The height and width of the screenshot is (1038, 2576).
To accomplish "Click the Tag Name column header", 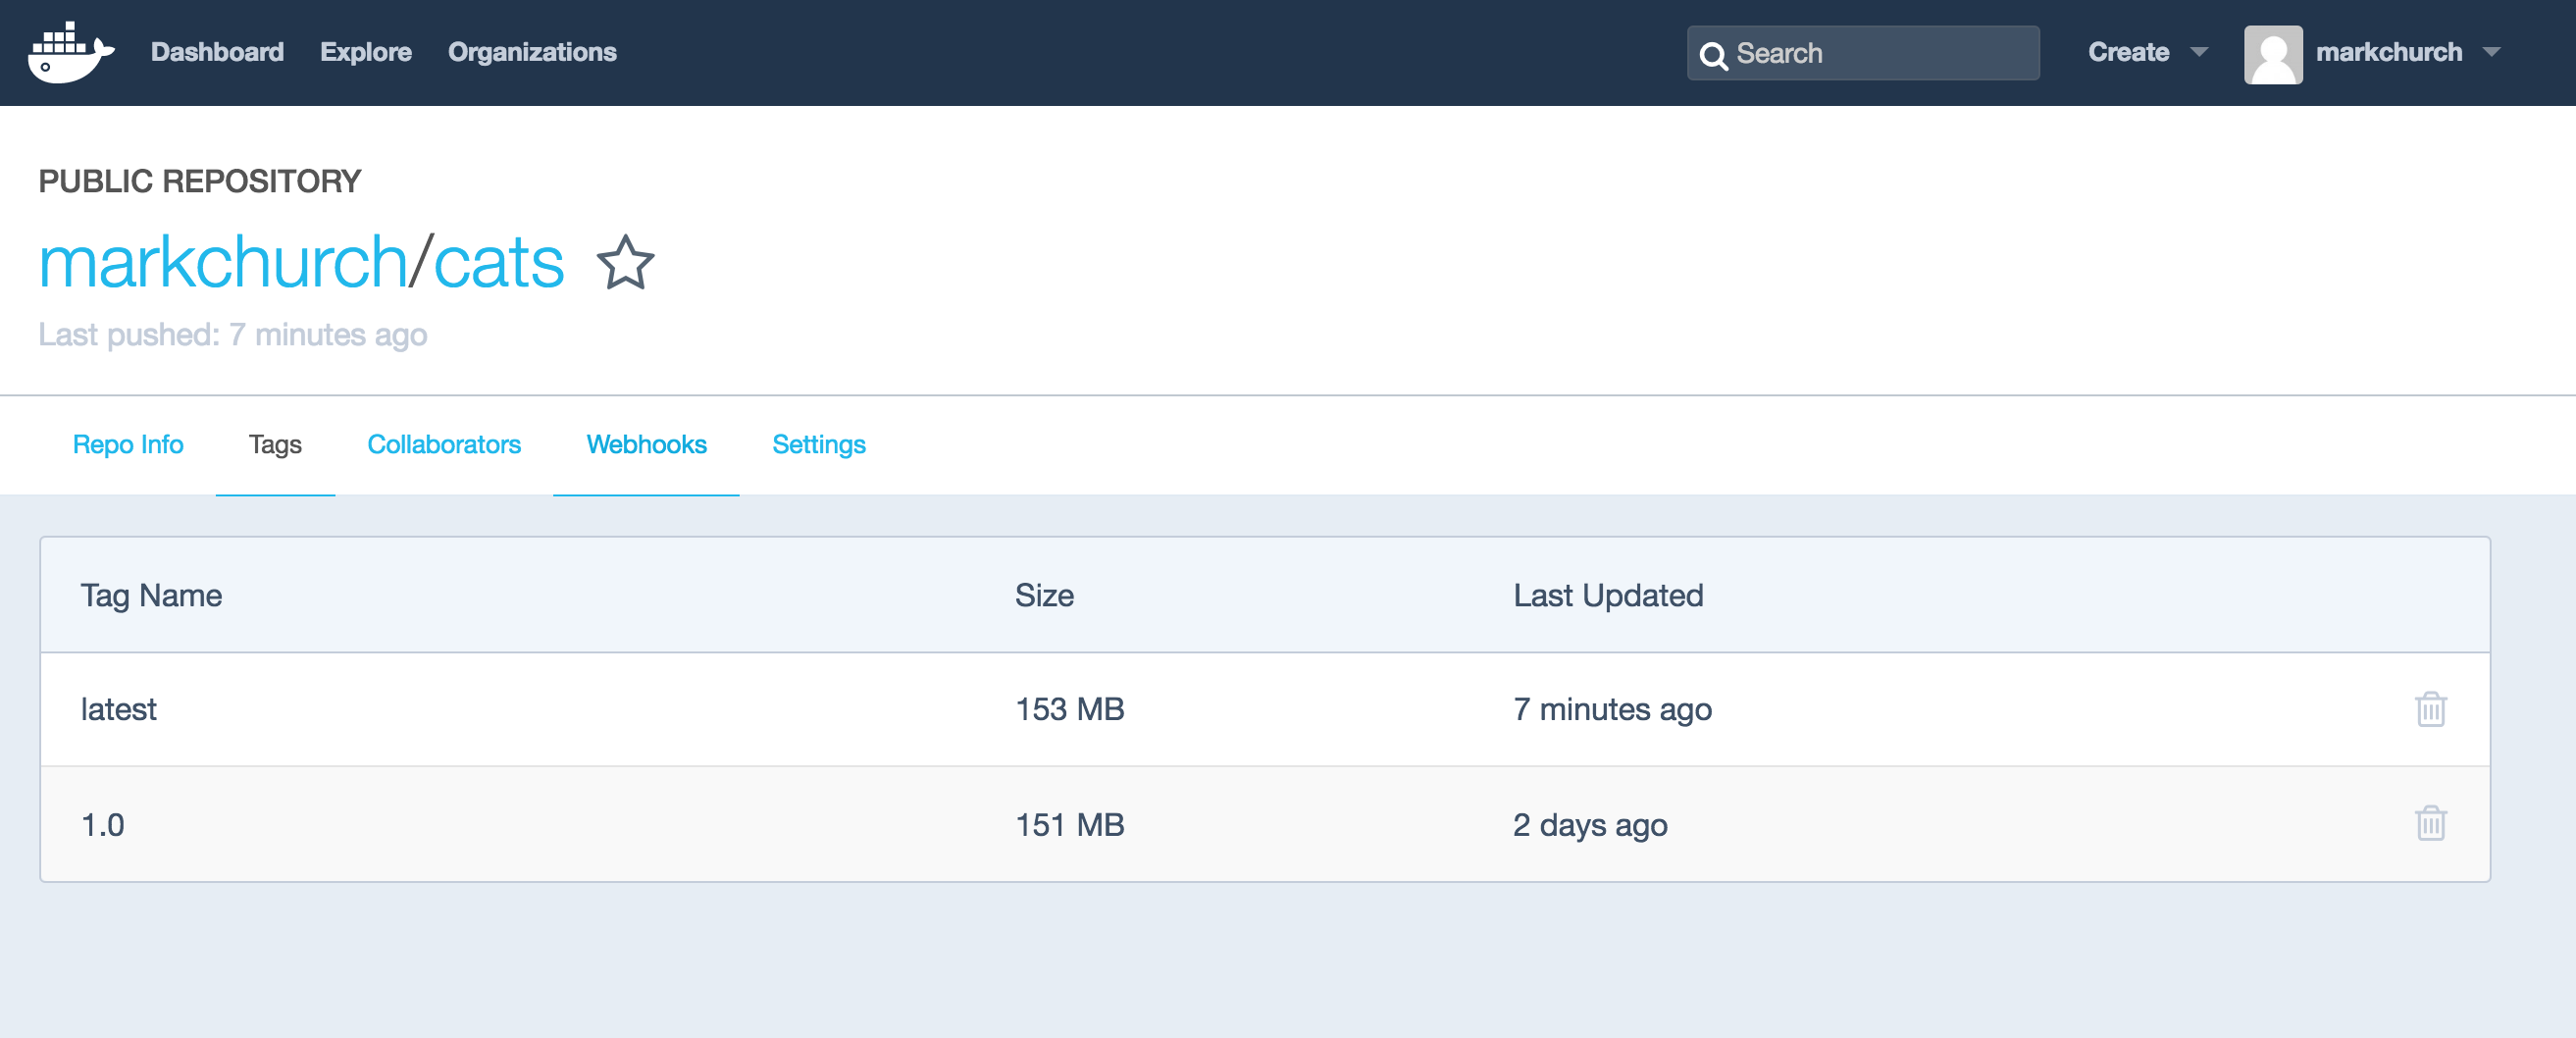I will click(x=151, y=595).
